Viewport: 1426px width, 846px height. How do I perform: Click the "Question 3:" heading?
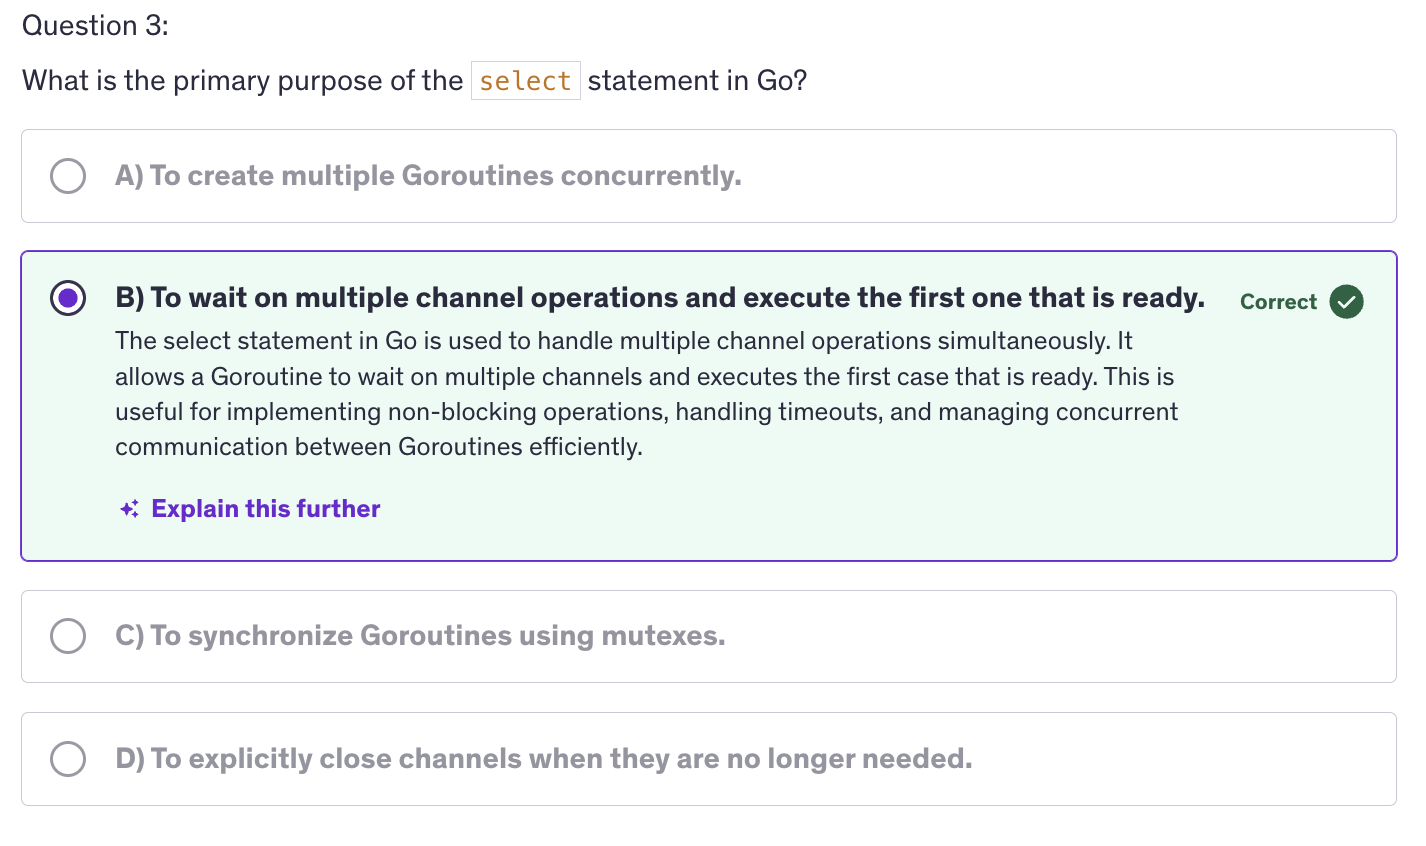pyautogui.click(x=95, y=26)
